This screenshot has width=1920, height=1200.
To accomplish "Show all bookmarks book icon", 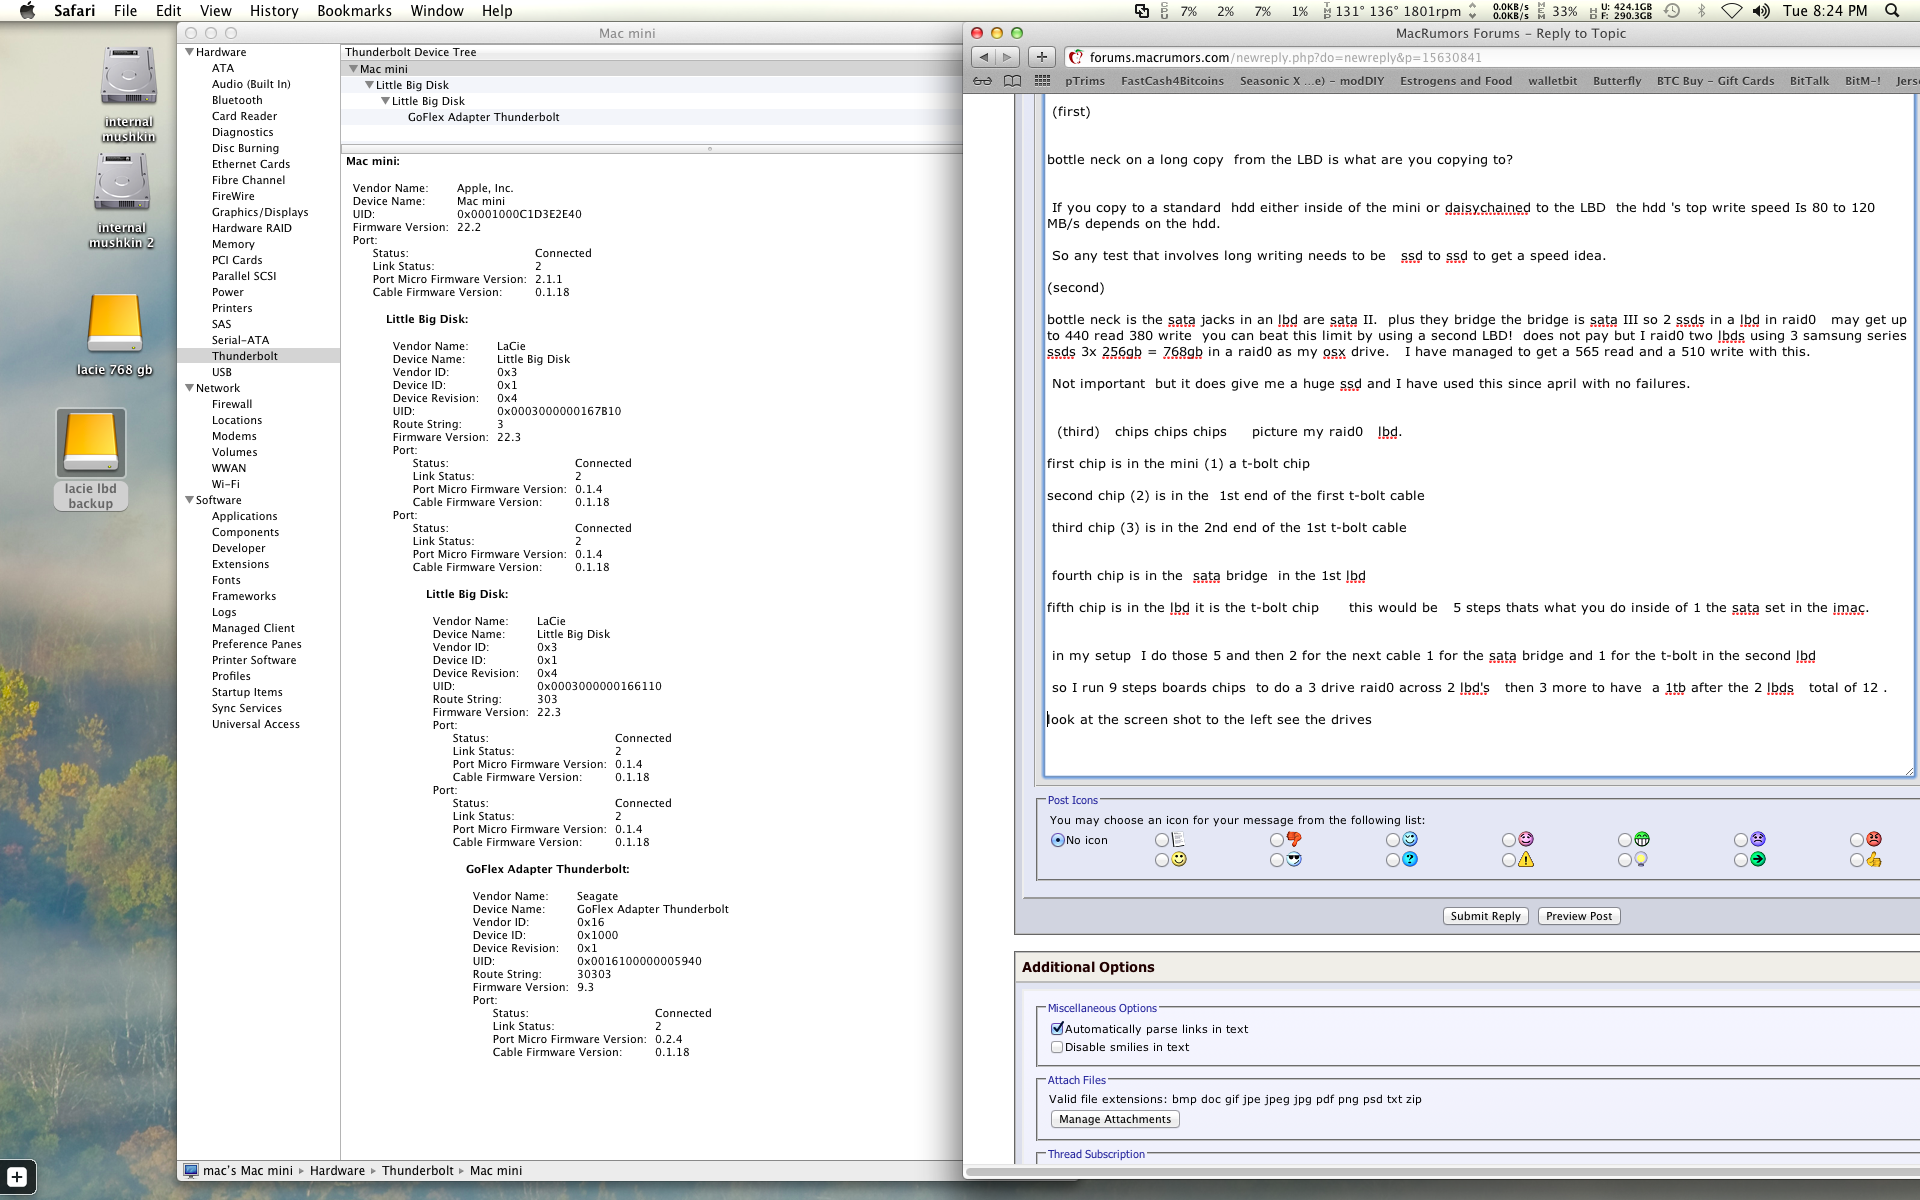I will [1012, 81].
